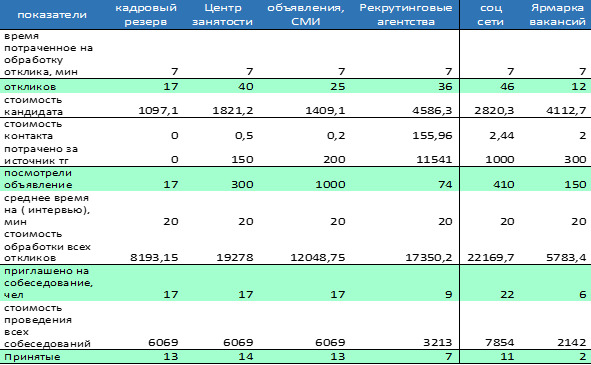The image size is (591, 365).
Task: Click cell with value 7854
Action: (x=500, y=342)
